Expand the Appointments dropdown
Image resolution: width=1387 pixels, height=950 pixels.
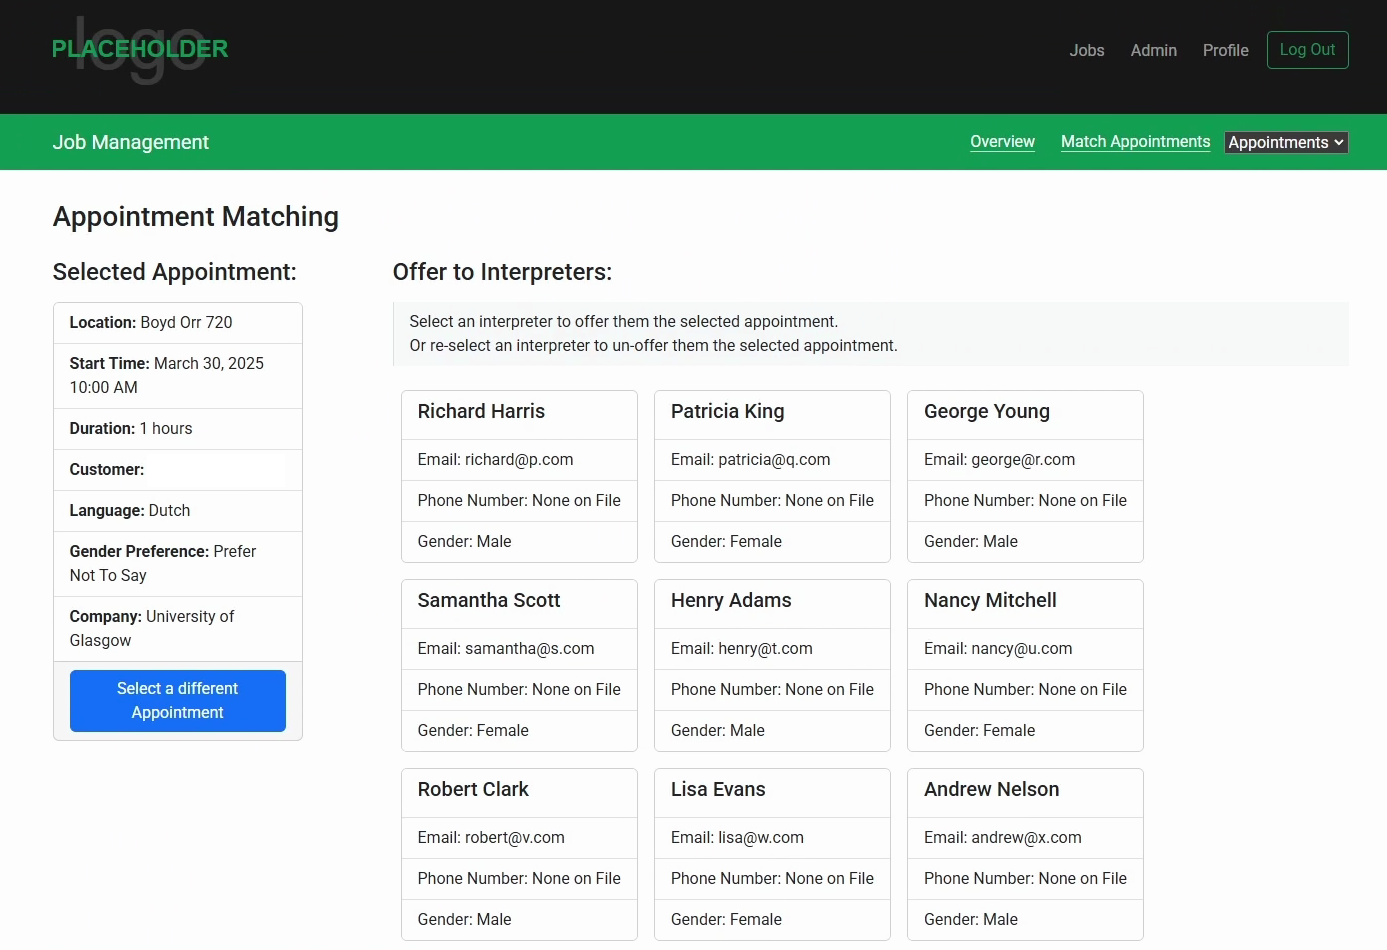pos(1286,142)
